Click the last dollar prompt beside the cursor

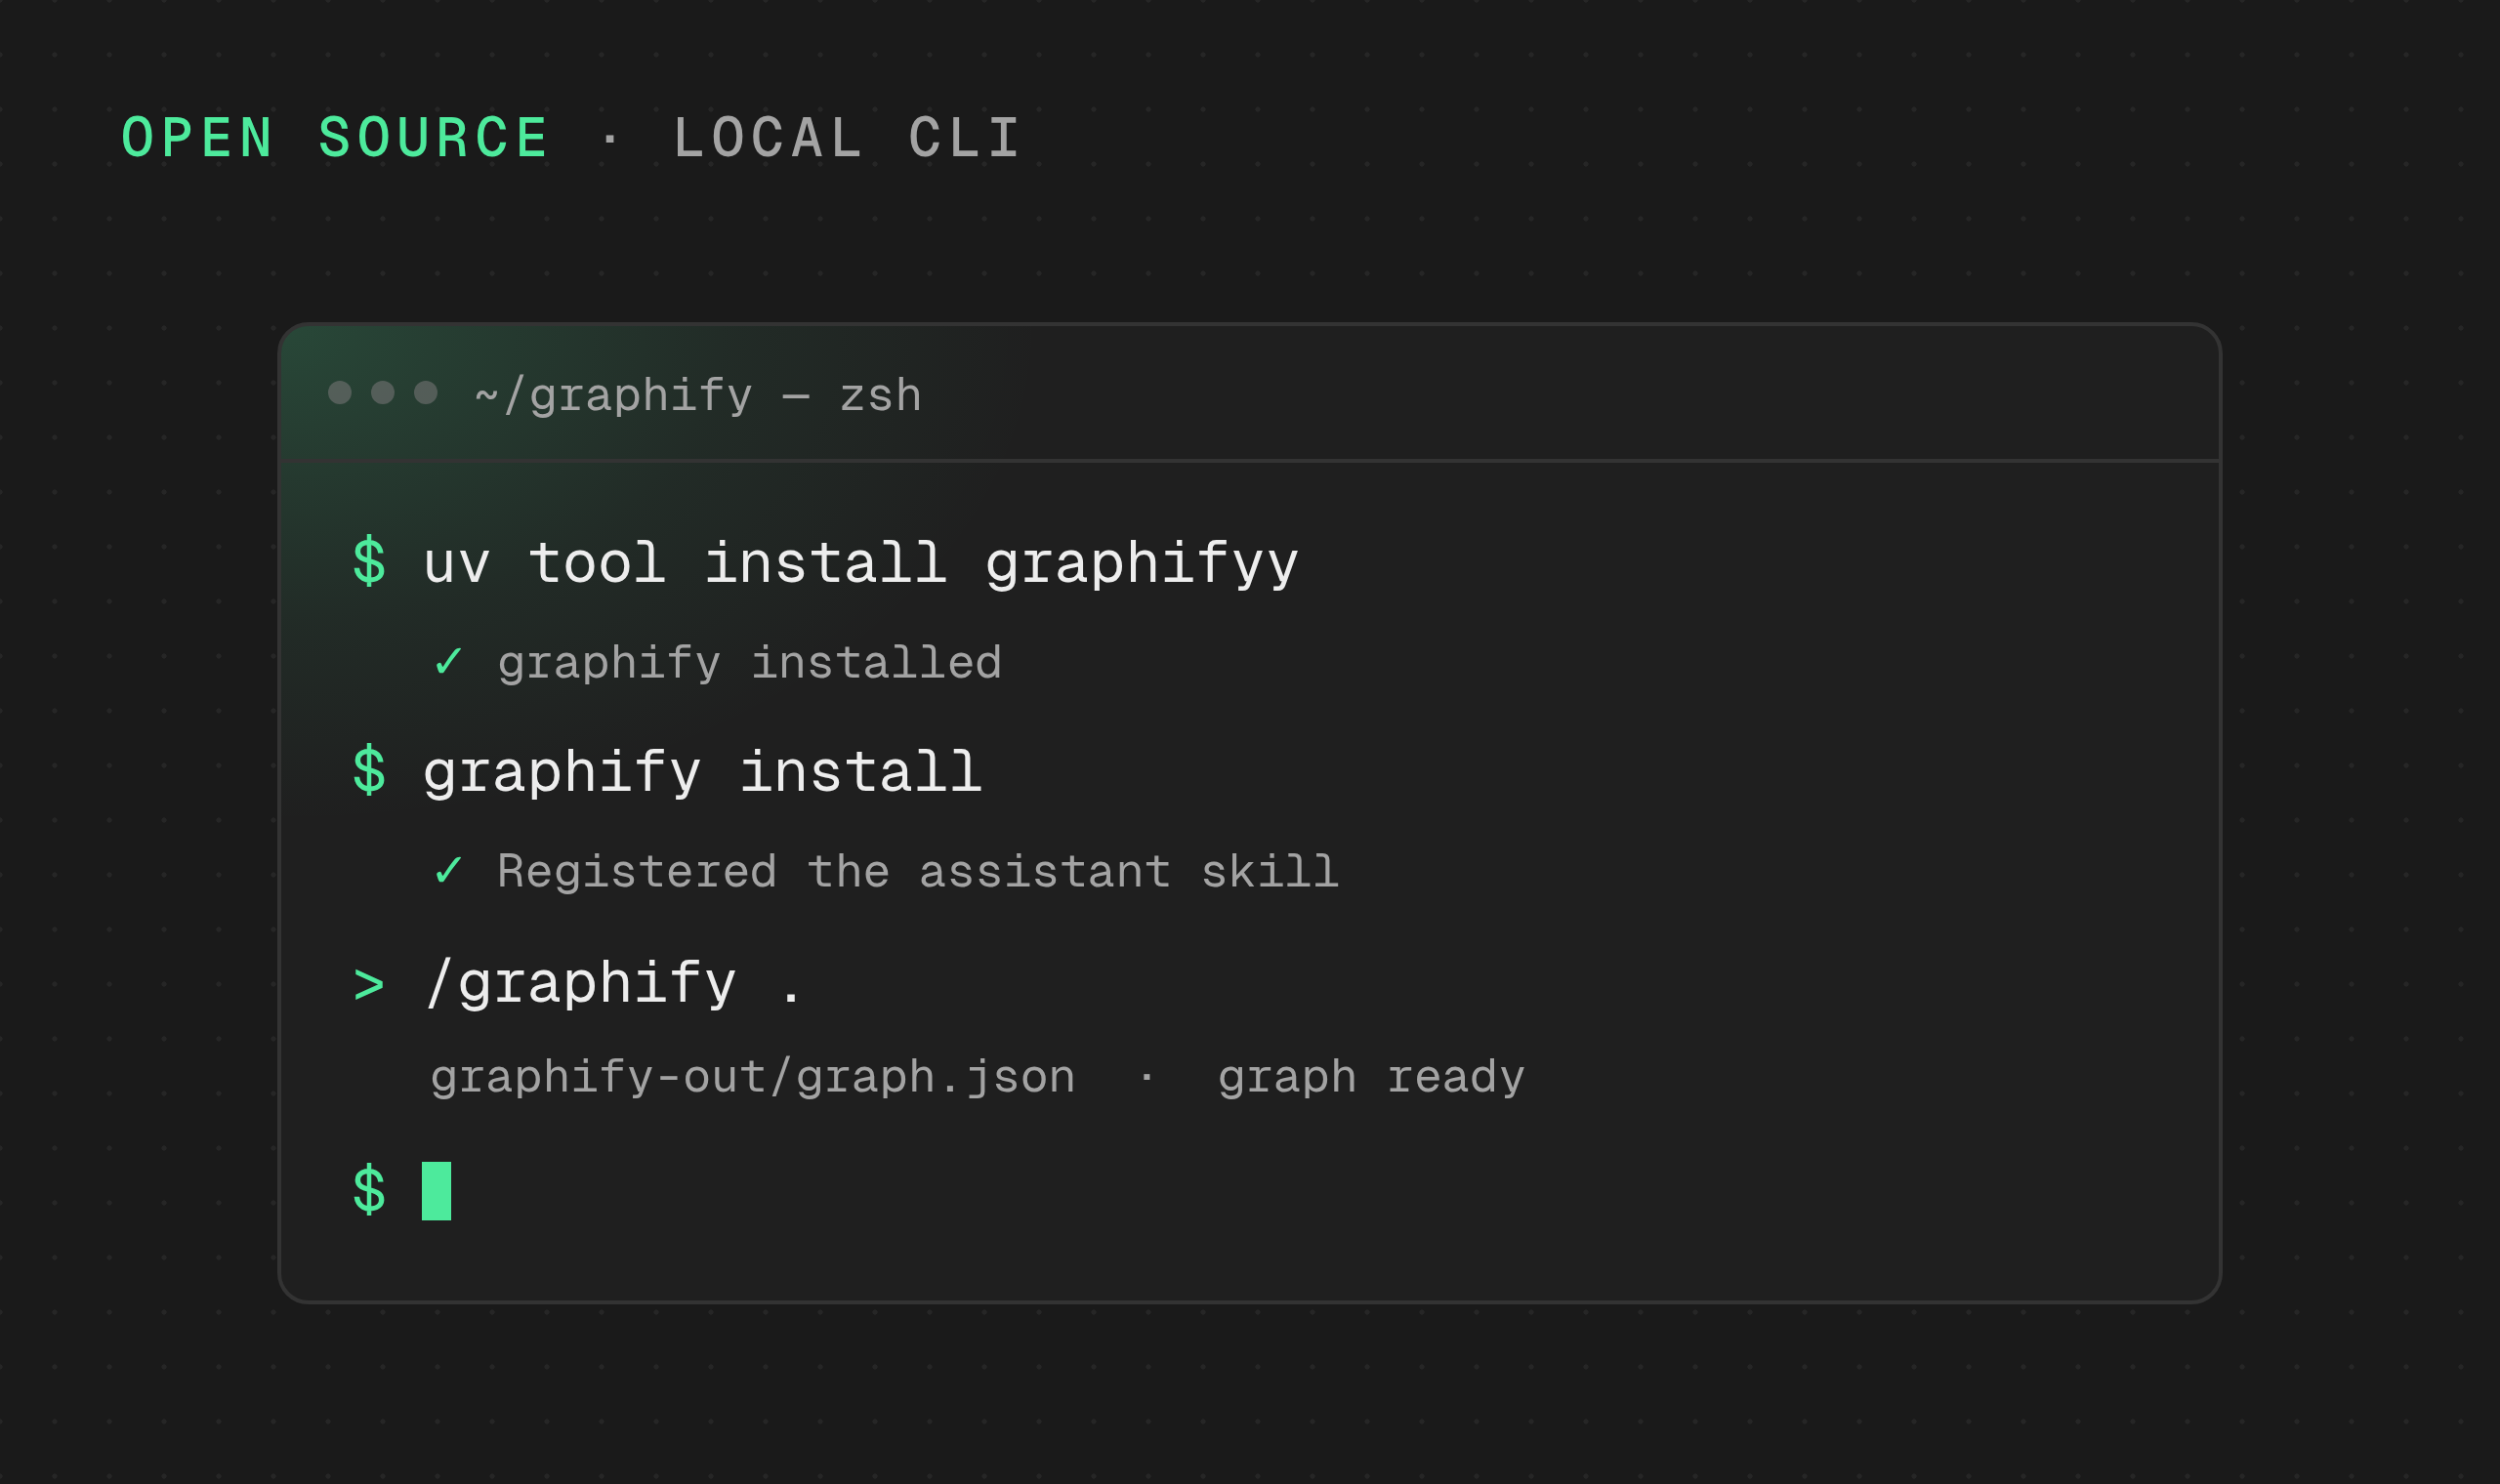tap(369, 1190)
